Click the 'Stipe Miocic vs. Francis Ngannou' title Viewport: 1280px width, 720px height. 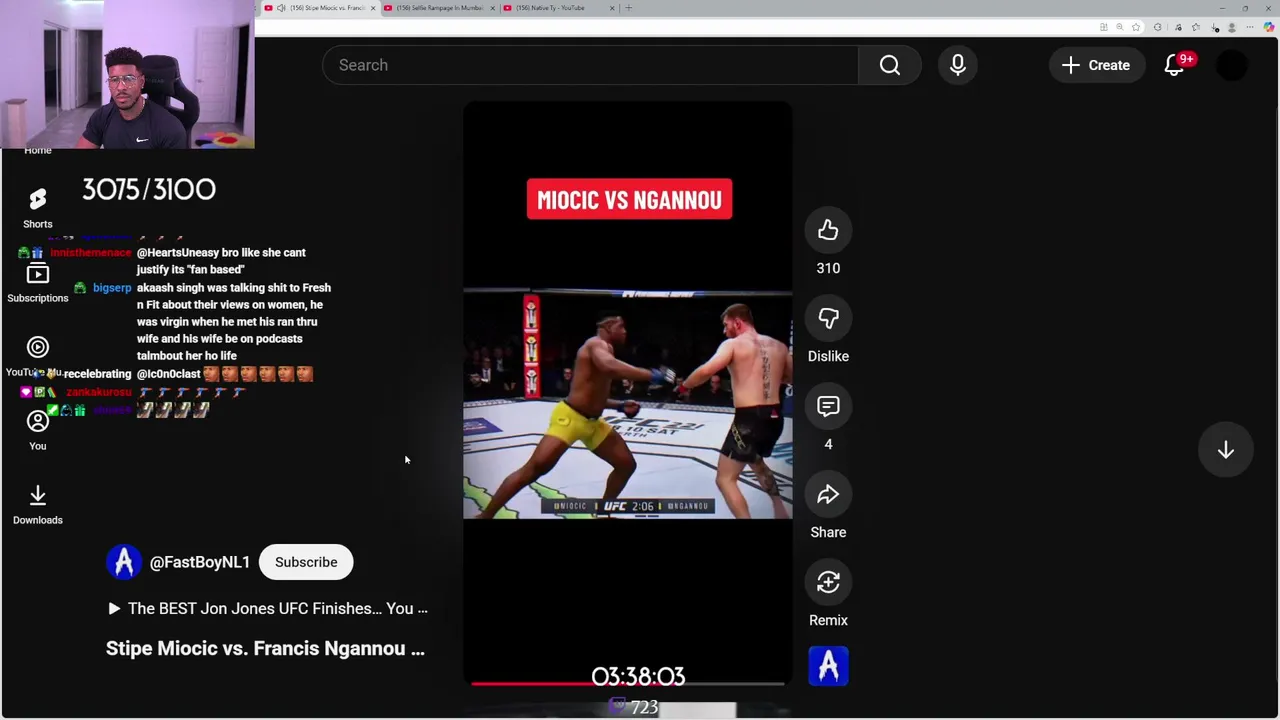pos(265,648)
